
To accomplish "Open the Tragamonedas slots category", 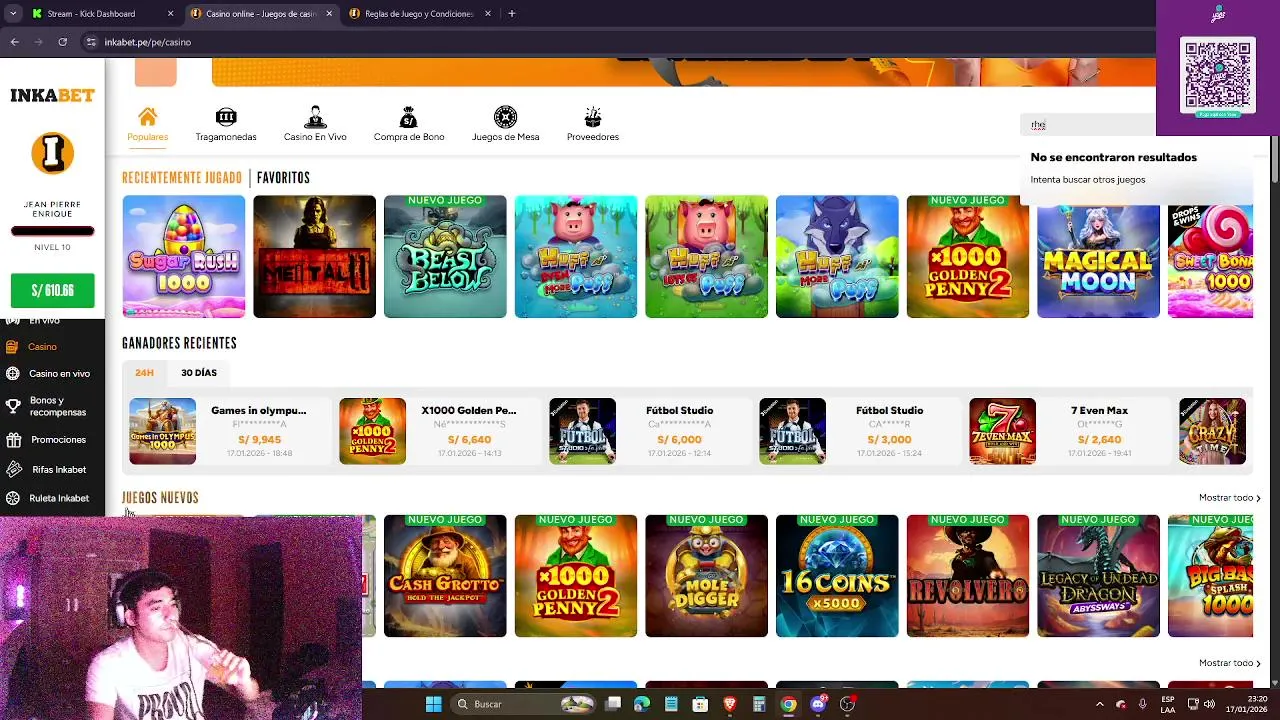I will coord(226,124).
